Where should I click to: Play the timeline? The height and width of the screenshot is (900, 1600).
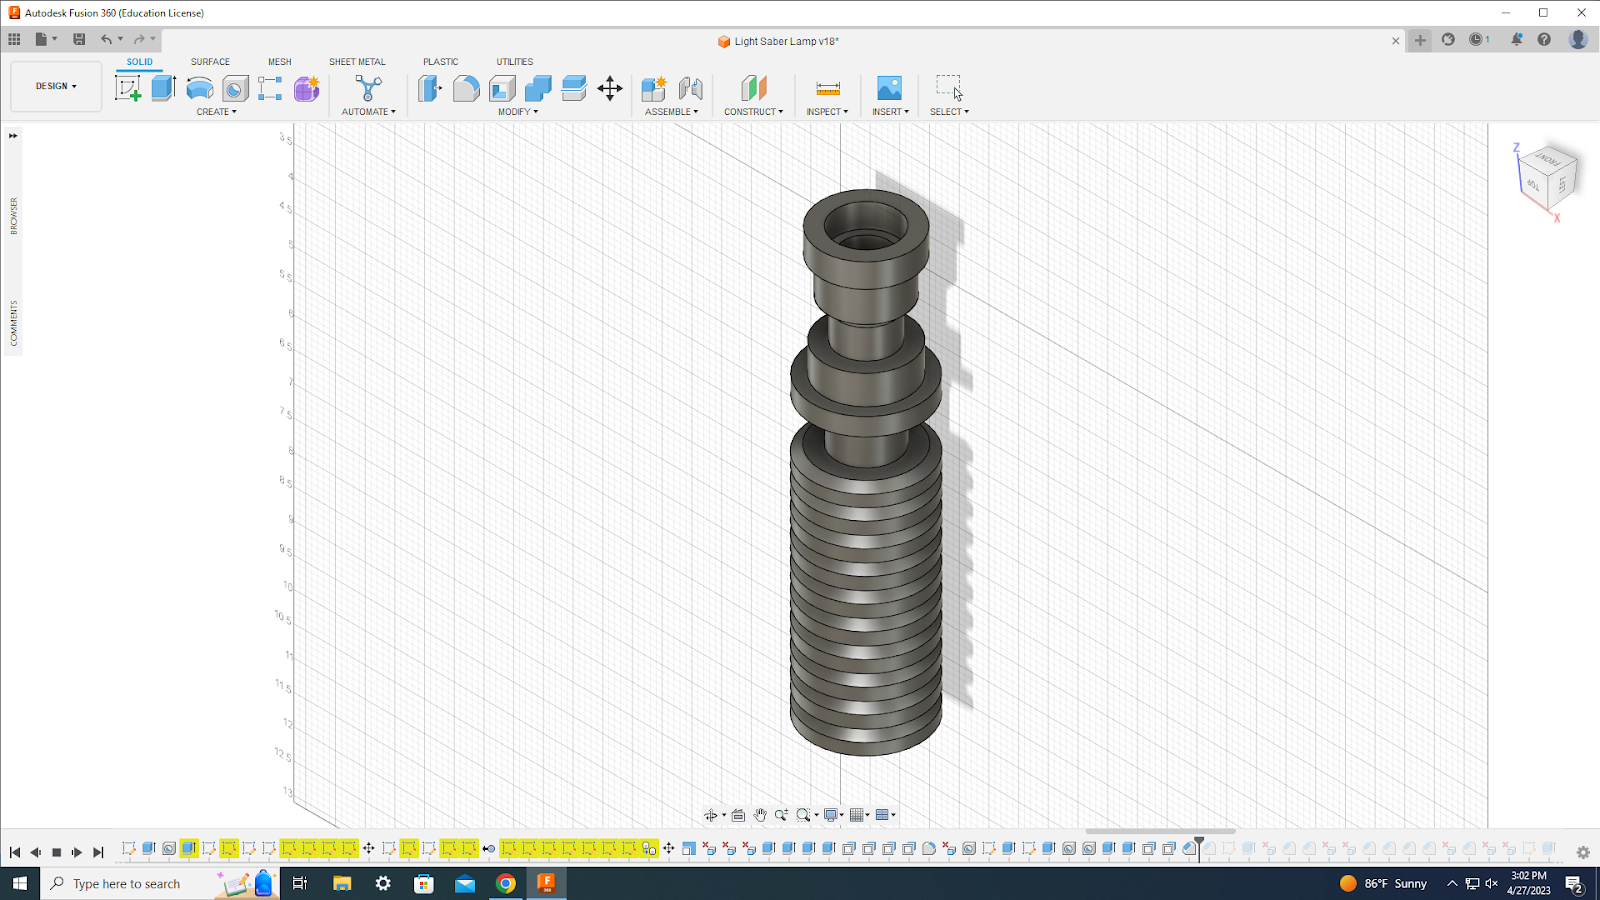pyautogui.click(x=77, y=852)
